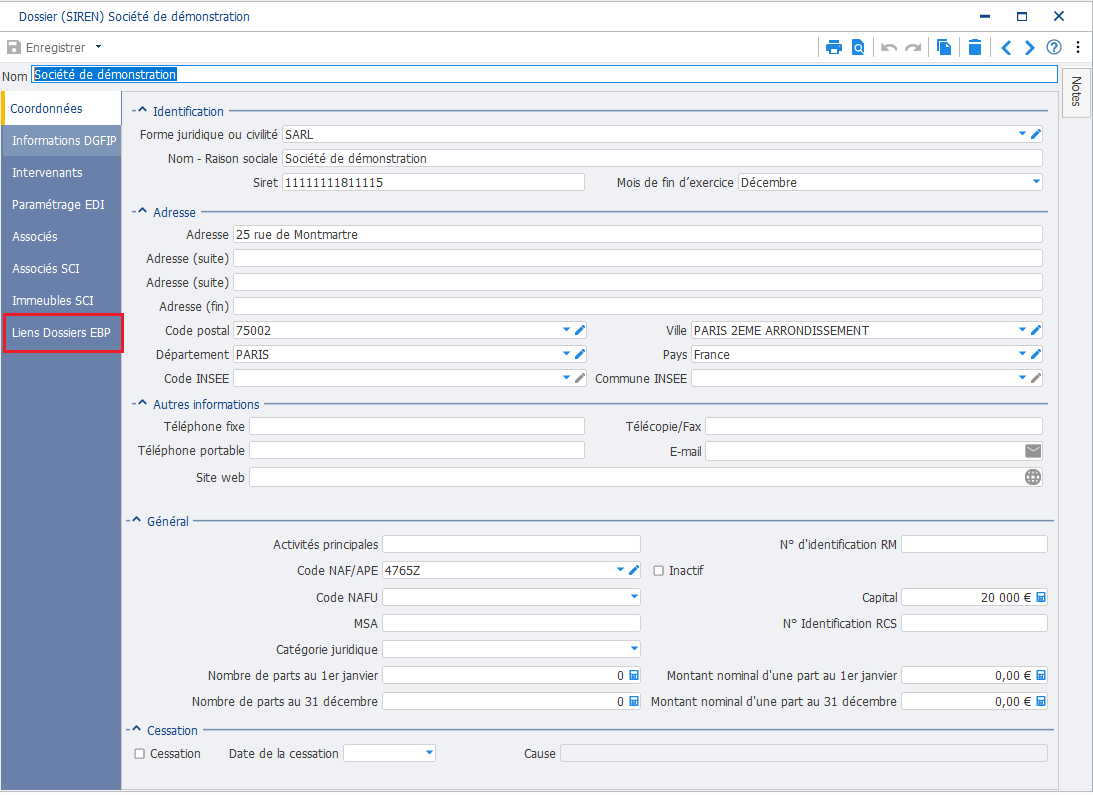Open the Notes side panel

[1076, 91]
